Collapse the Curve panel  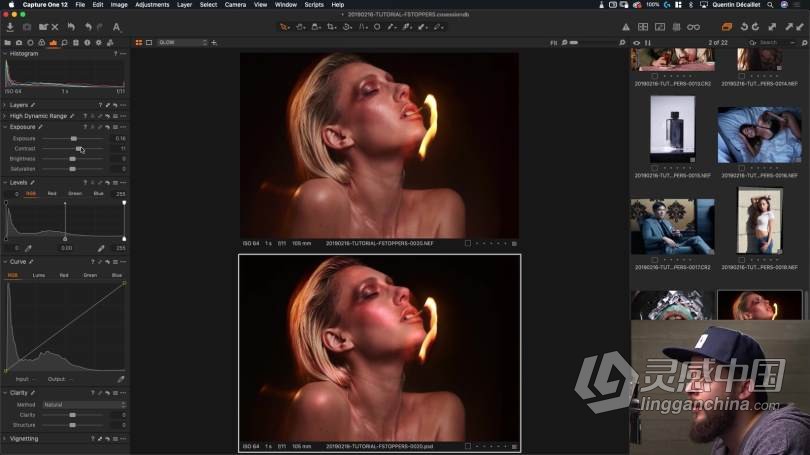coord(5,262)
